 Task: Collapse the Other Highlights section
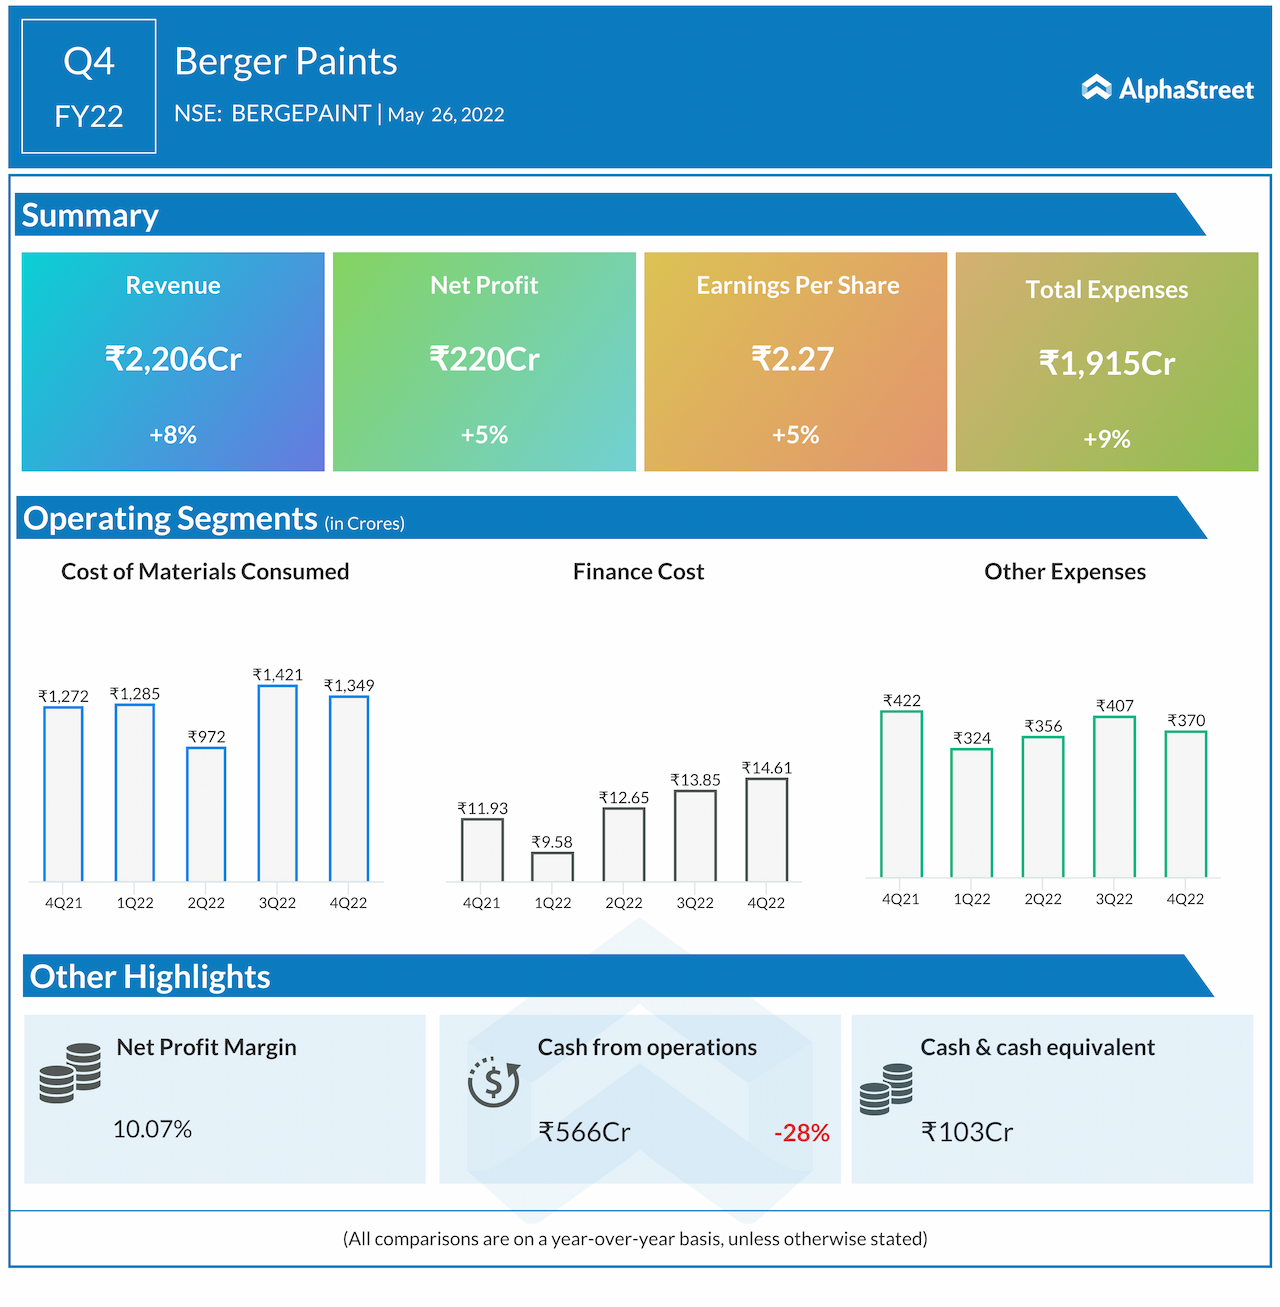click(x=149, y=977)
